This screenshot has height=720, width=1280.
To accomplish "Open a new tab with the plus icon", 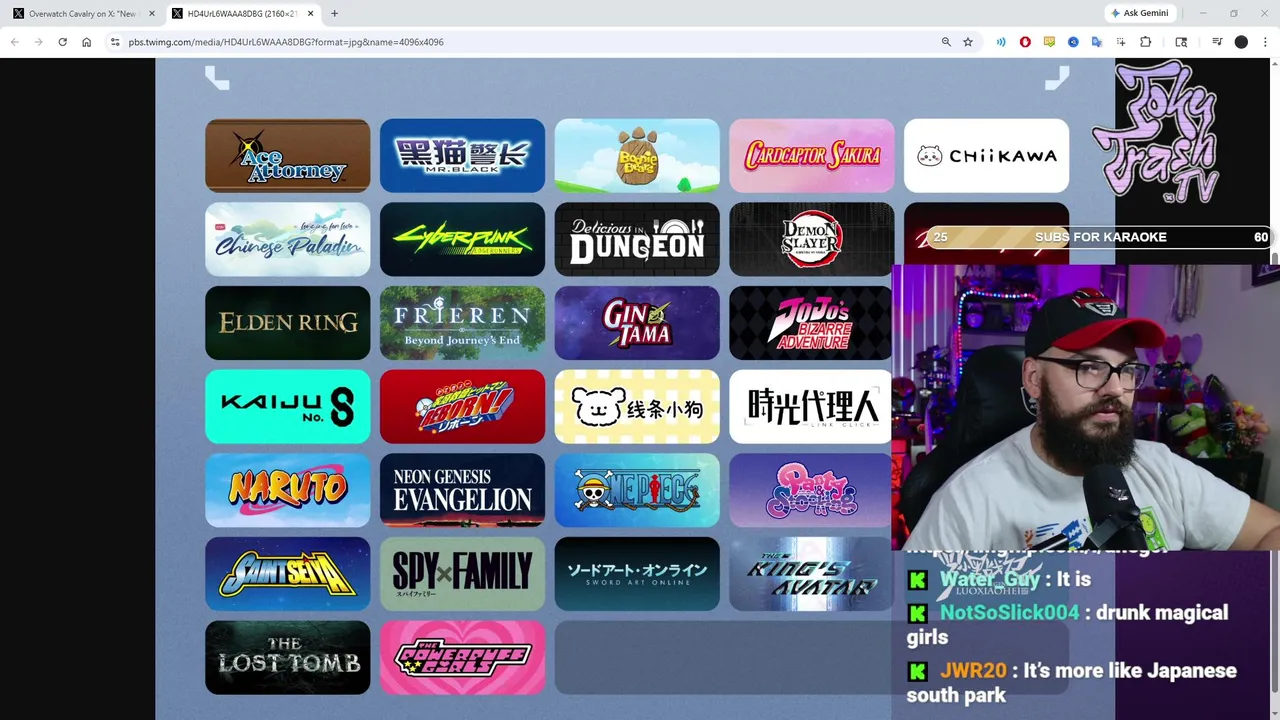I will click(334, 13).
